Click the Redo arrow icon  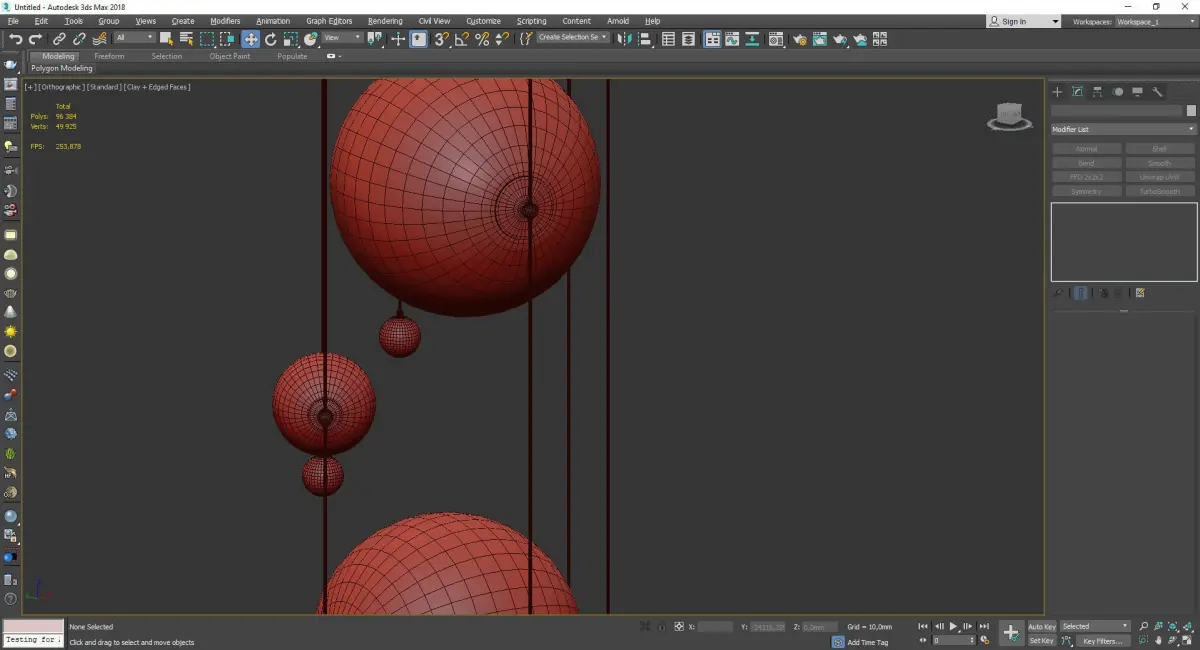click(35, 39)
